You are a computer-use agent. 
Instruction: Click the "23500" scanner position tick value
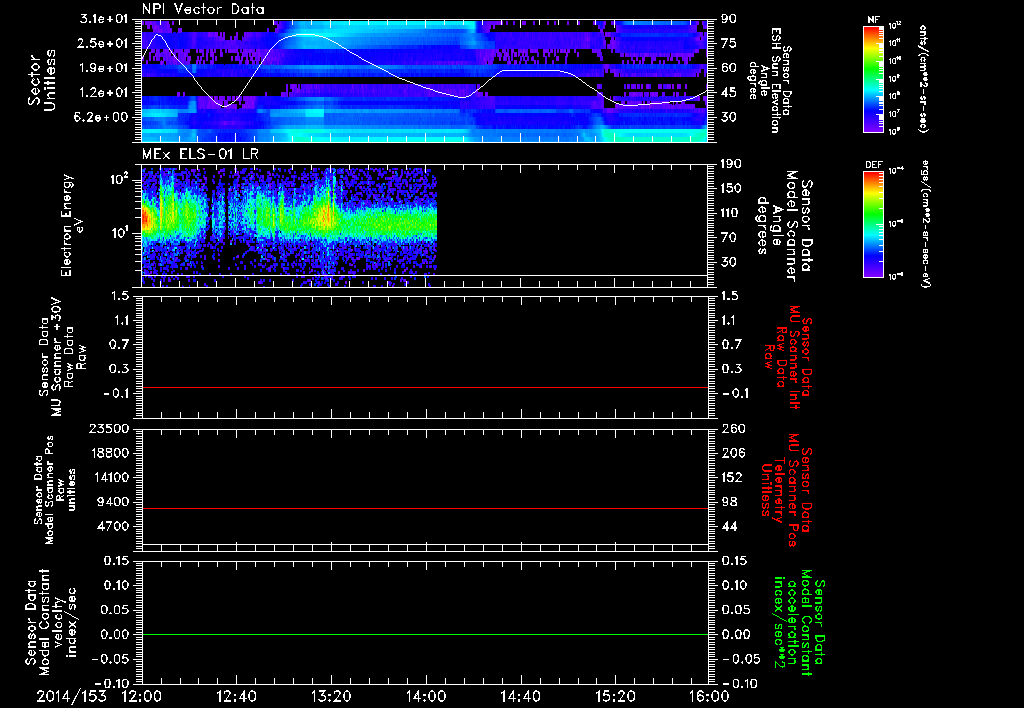(x=109, y=428)
